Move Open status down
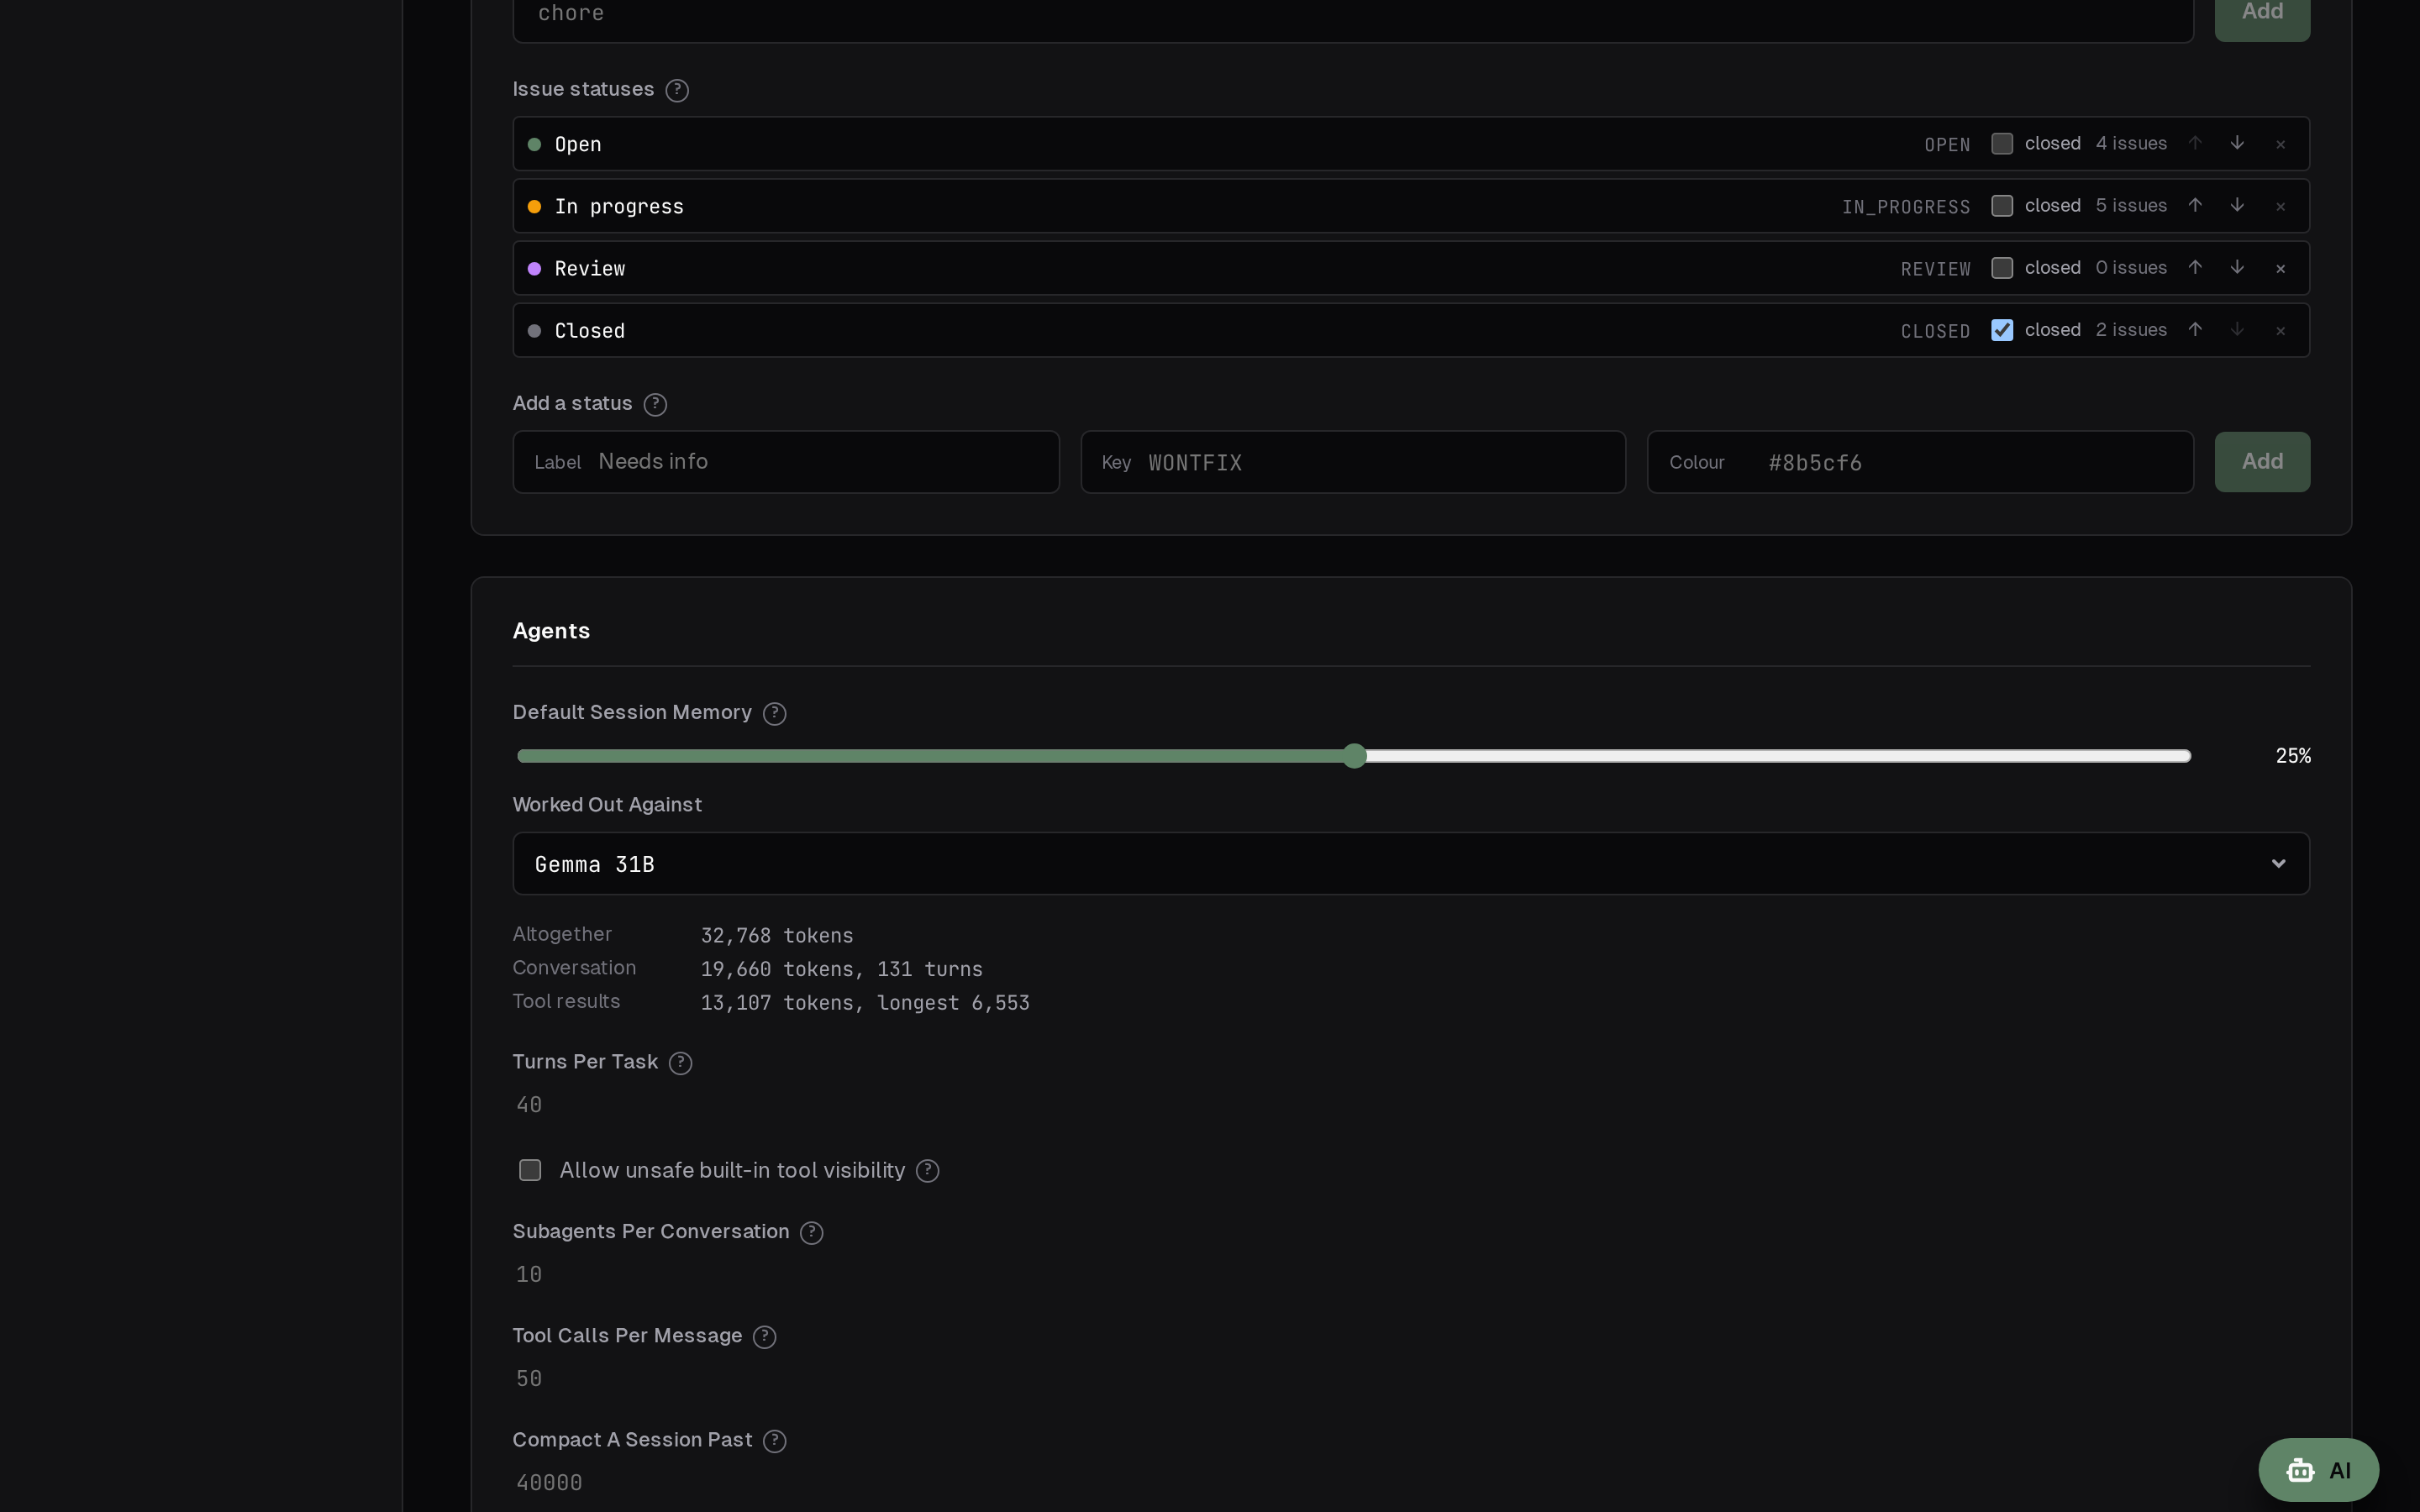The width and height of the screenshot is (2420, 1512). (x=2237, y=143)
